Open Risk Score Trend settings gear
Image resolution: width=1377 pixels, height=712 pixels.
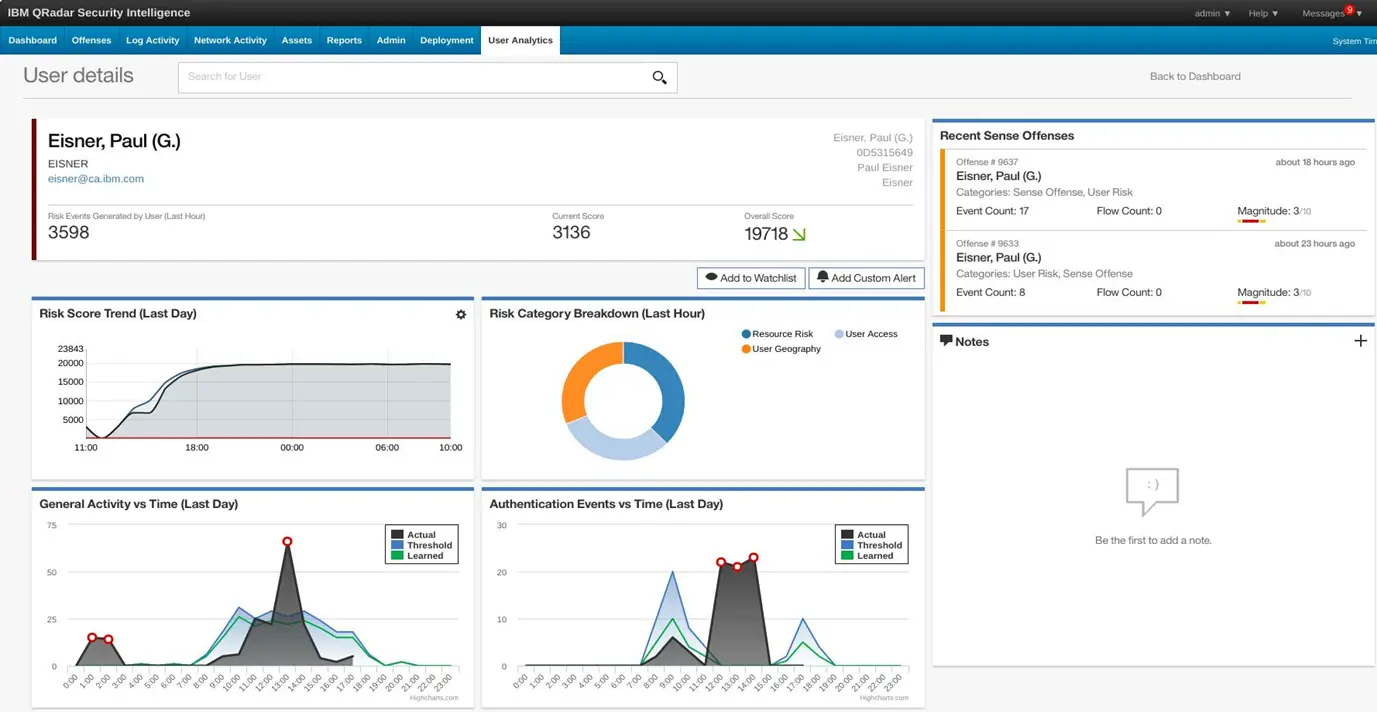click(461, 315)
